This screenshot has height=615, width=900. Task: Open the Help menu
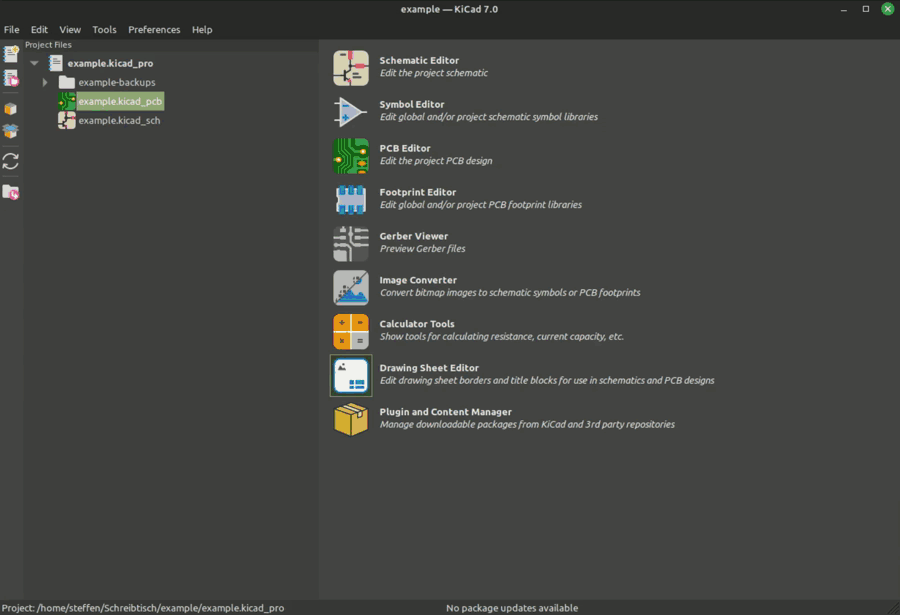pyautogui.click(x=202, y=29)
